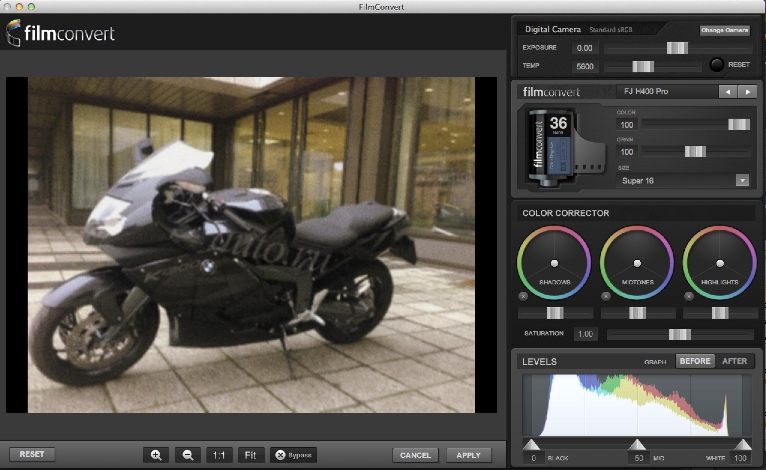Click the zoom in magnifier icon
Screen dimensions: 766x470
pos(156,455)
